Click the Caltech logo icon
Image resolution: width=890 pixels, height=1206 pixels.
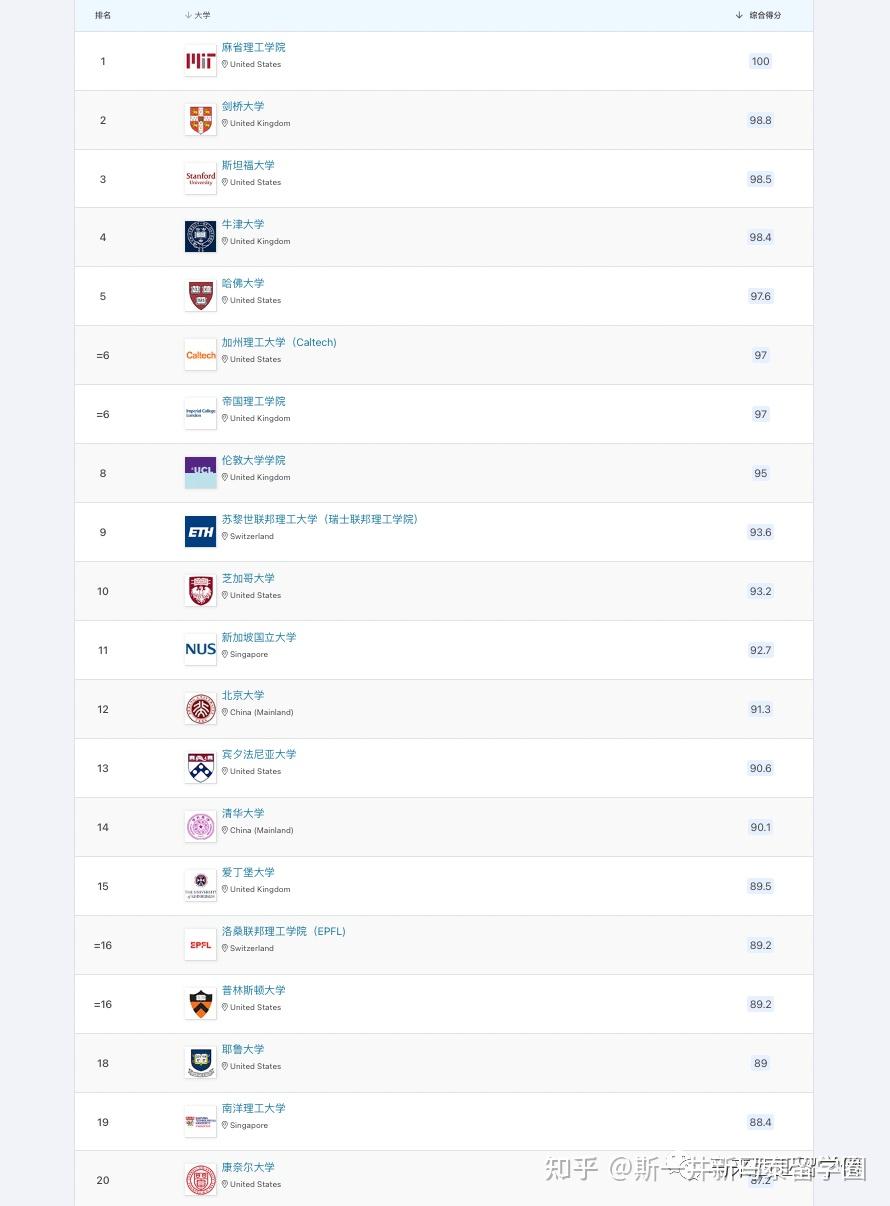pos(200,355)
